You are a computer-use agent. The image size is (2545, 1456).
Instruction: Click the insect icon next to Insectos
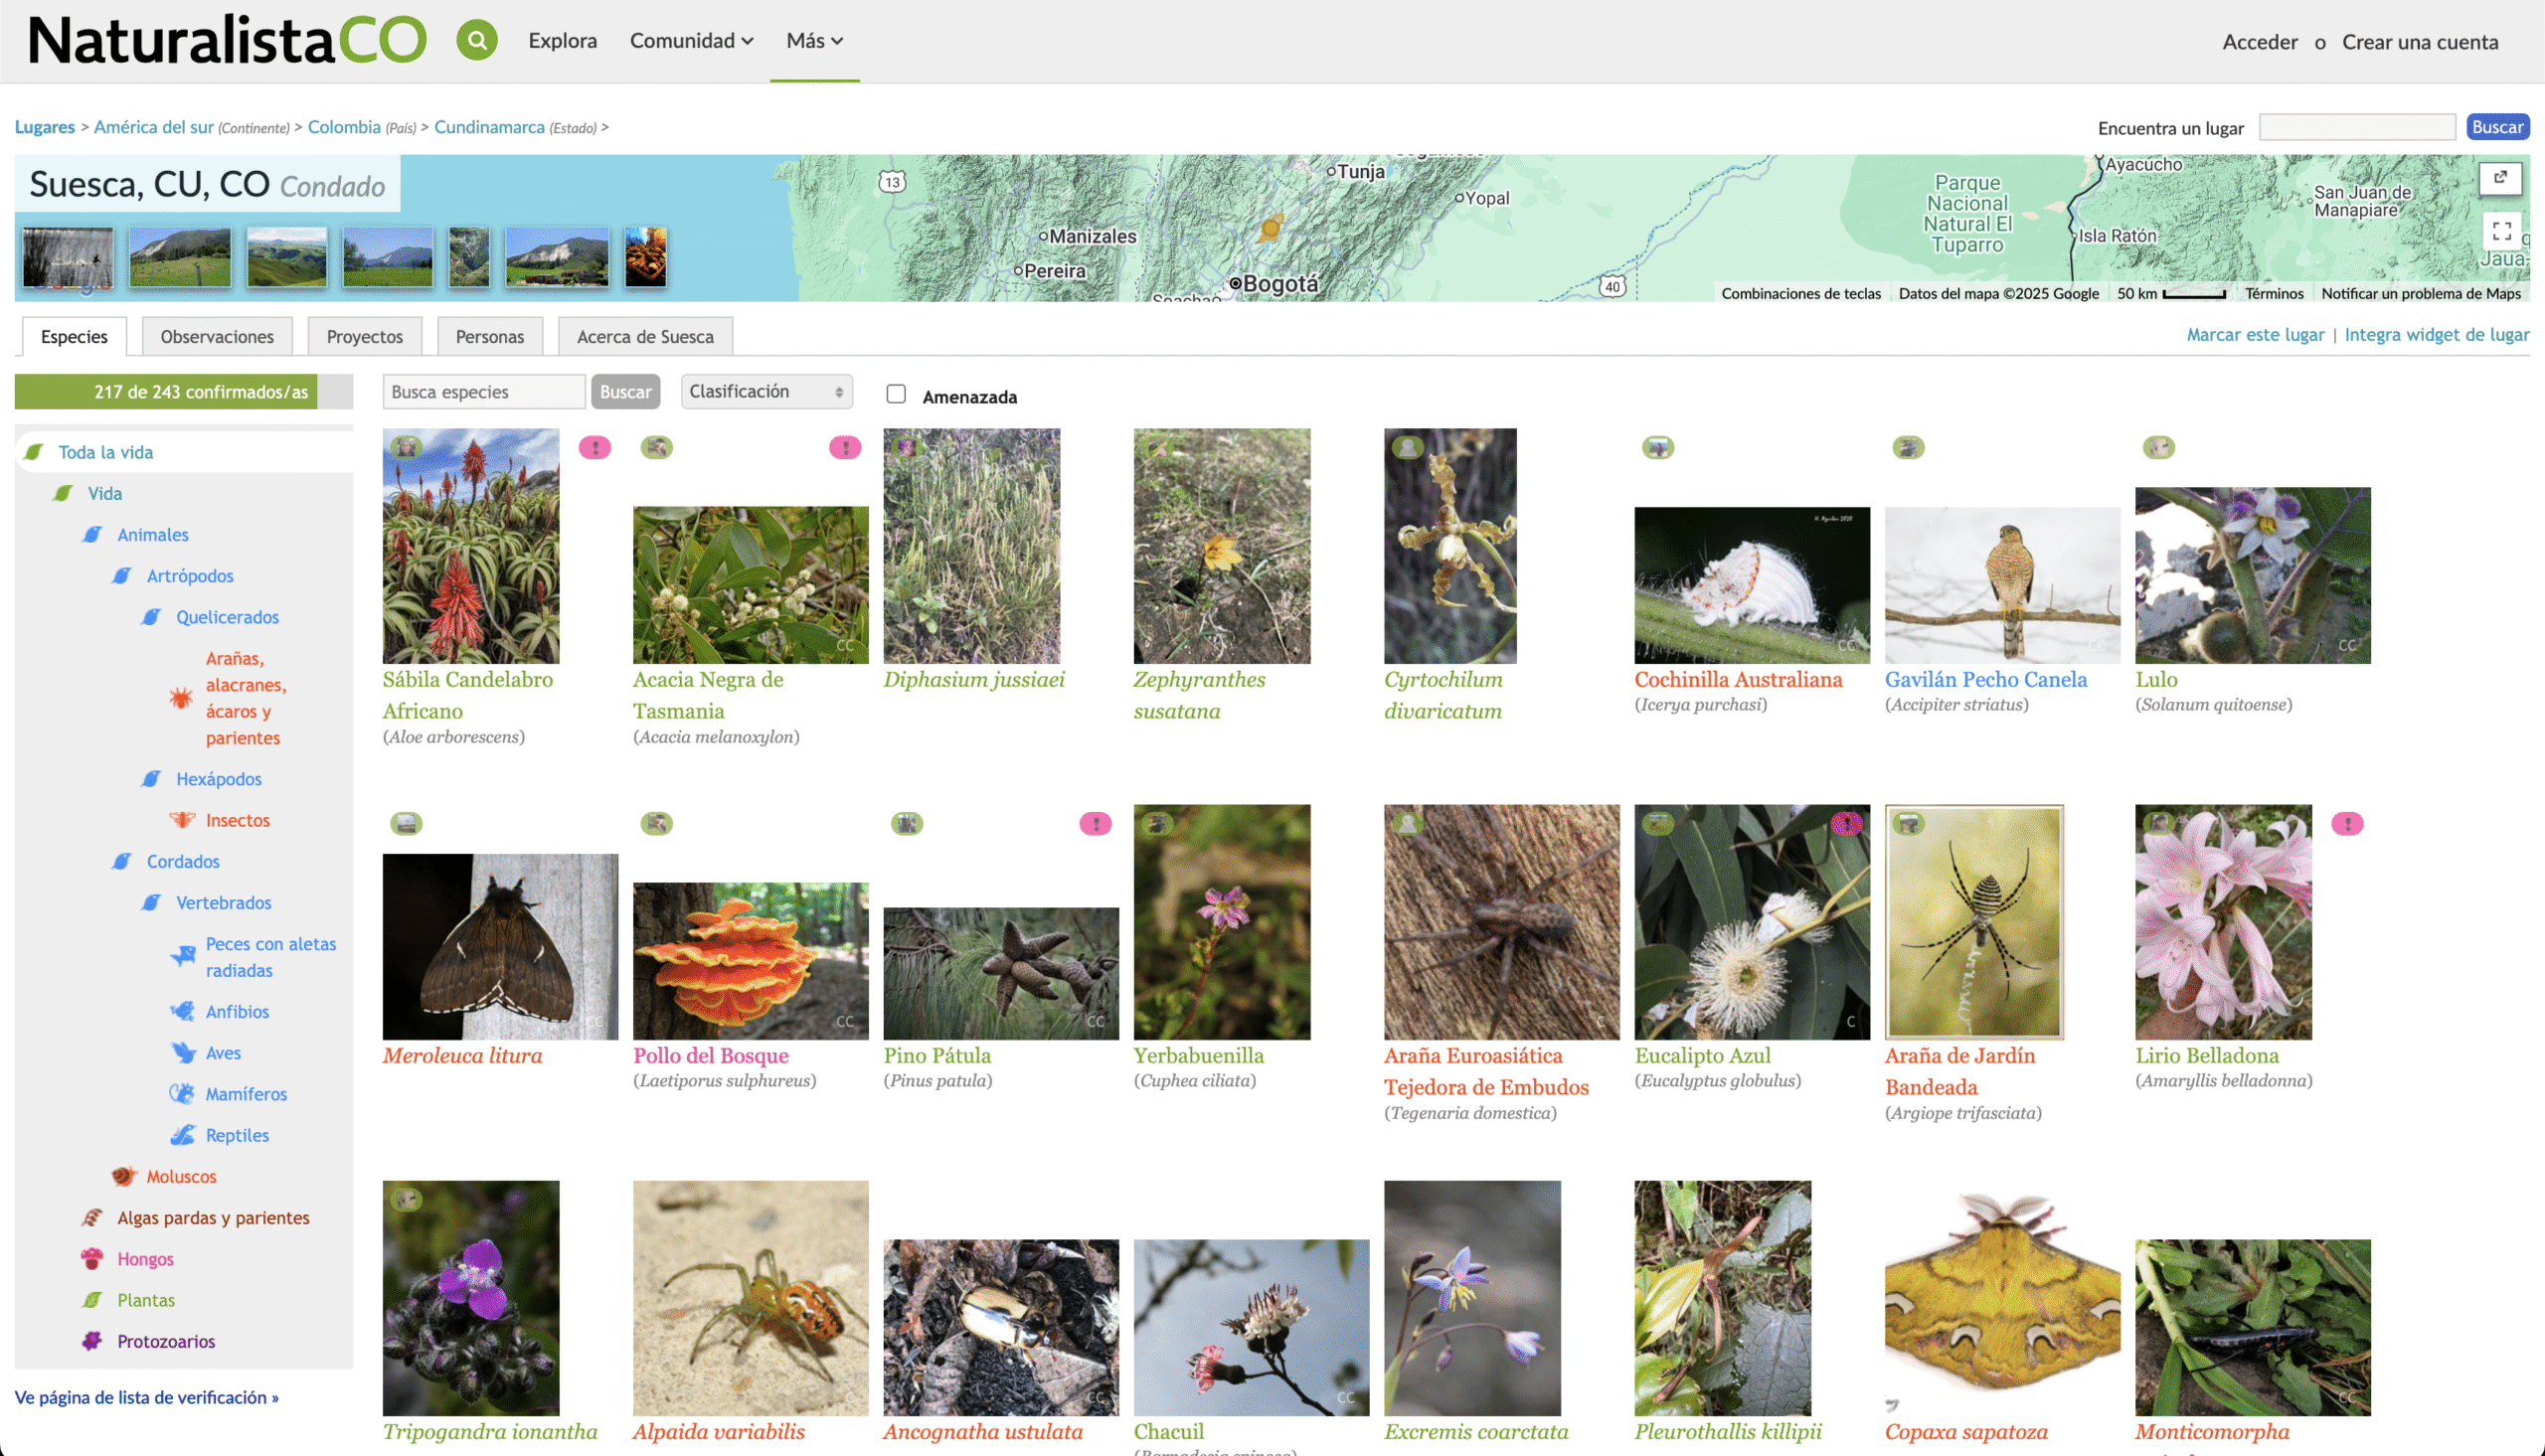[182, 820]
